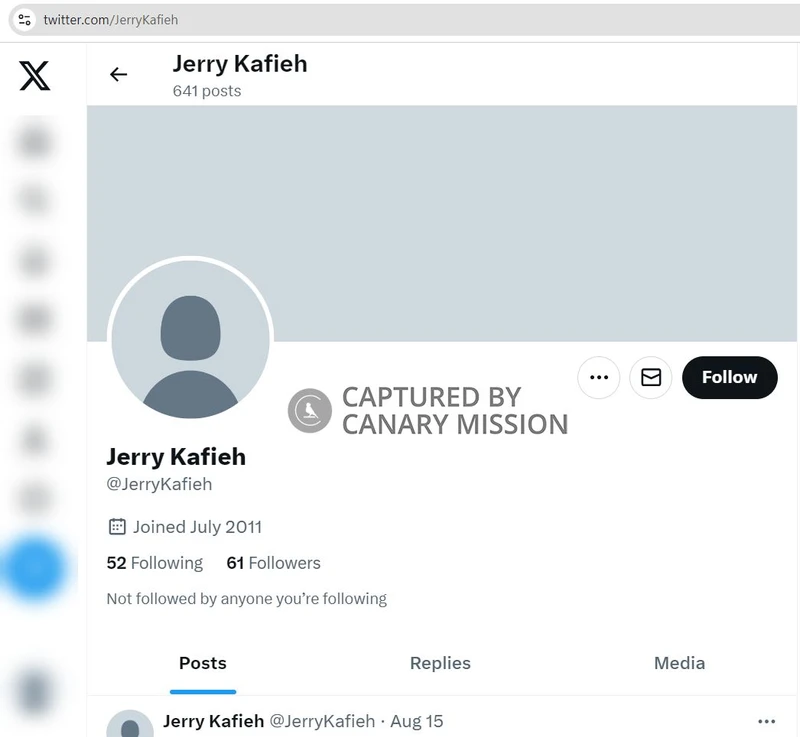
Task: Switch to the Replies tab
Action: (440, 663)
